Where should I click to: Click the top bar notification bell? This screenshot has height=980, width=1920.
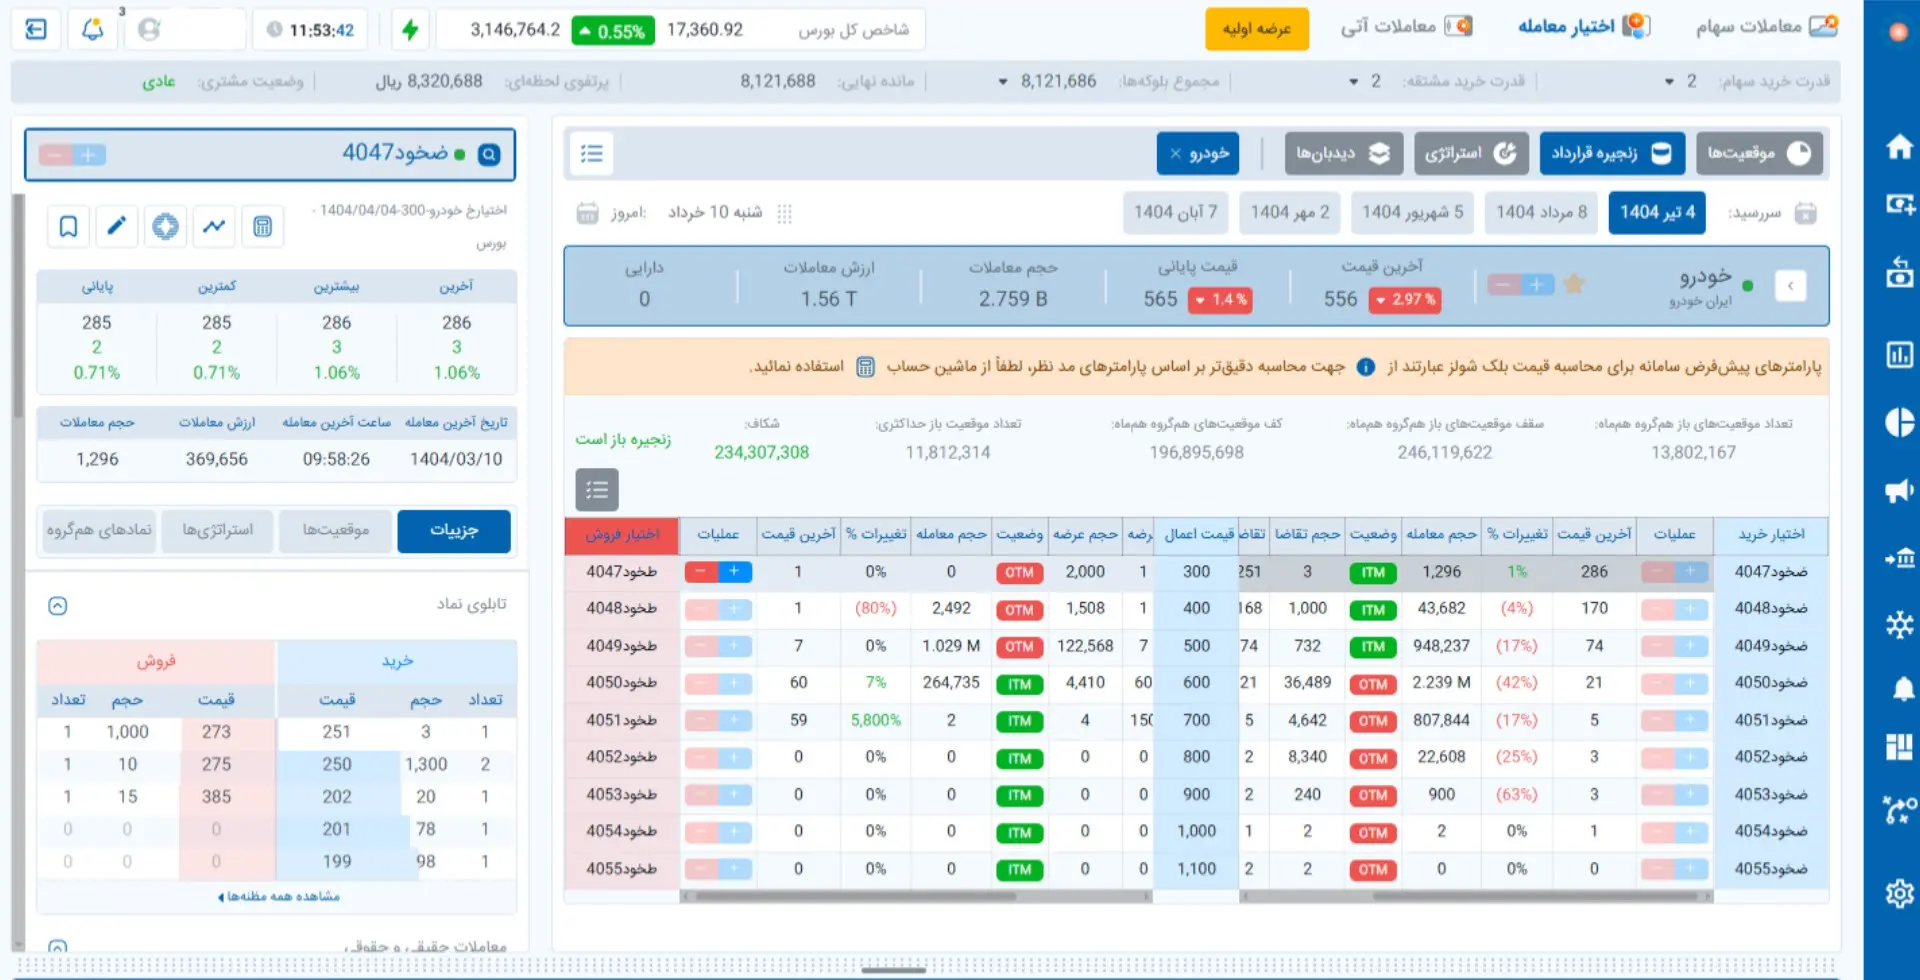[92, 29]
